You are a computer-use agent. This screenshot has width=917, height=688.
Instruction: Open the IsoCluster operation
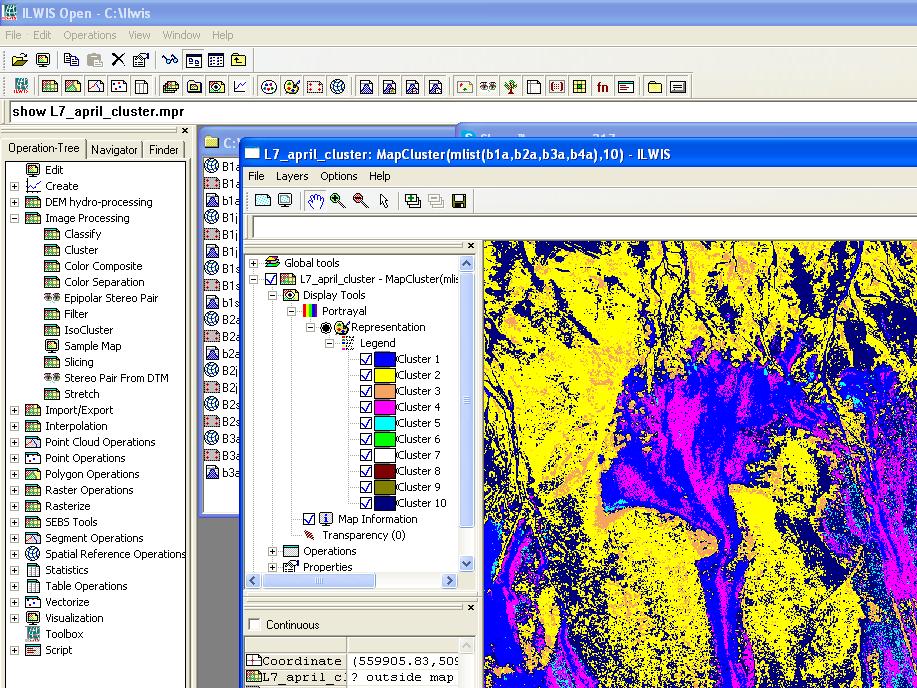pyautogui.click(x=88, y=330)
